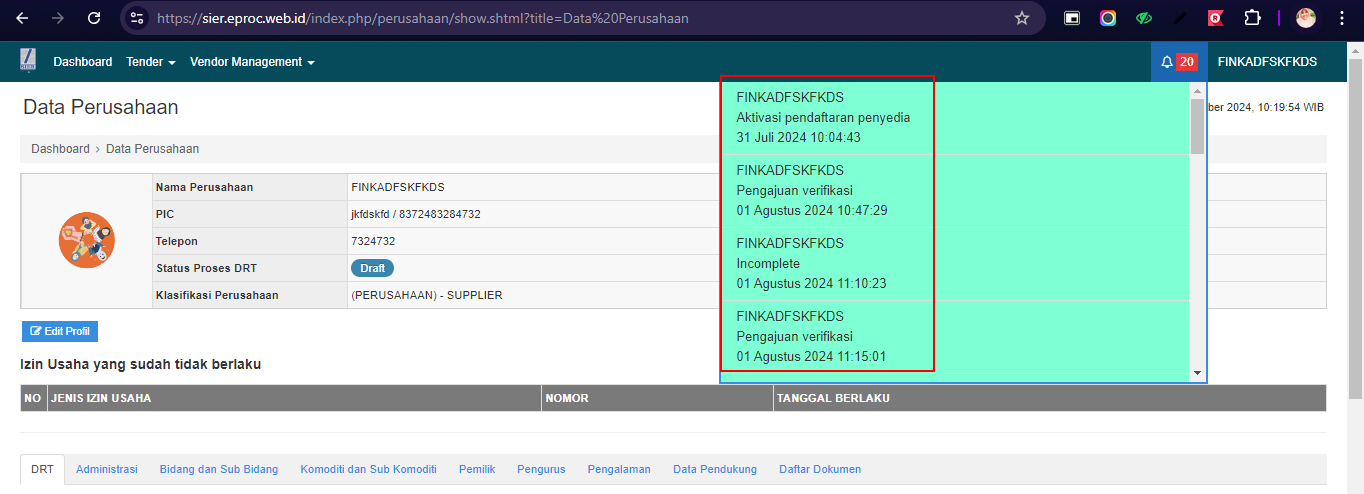Expand the Vendor Management dropdown
Screen dimensions: 1364x494
pos(252,62)
